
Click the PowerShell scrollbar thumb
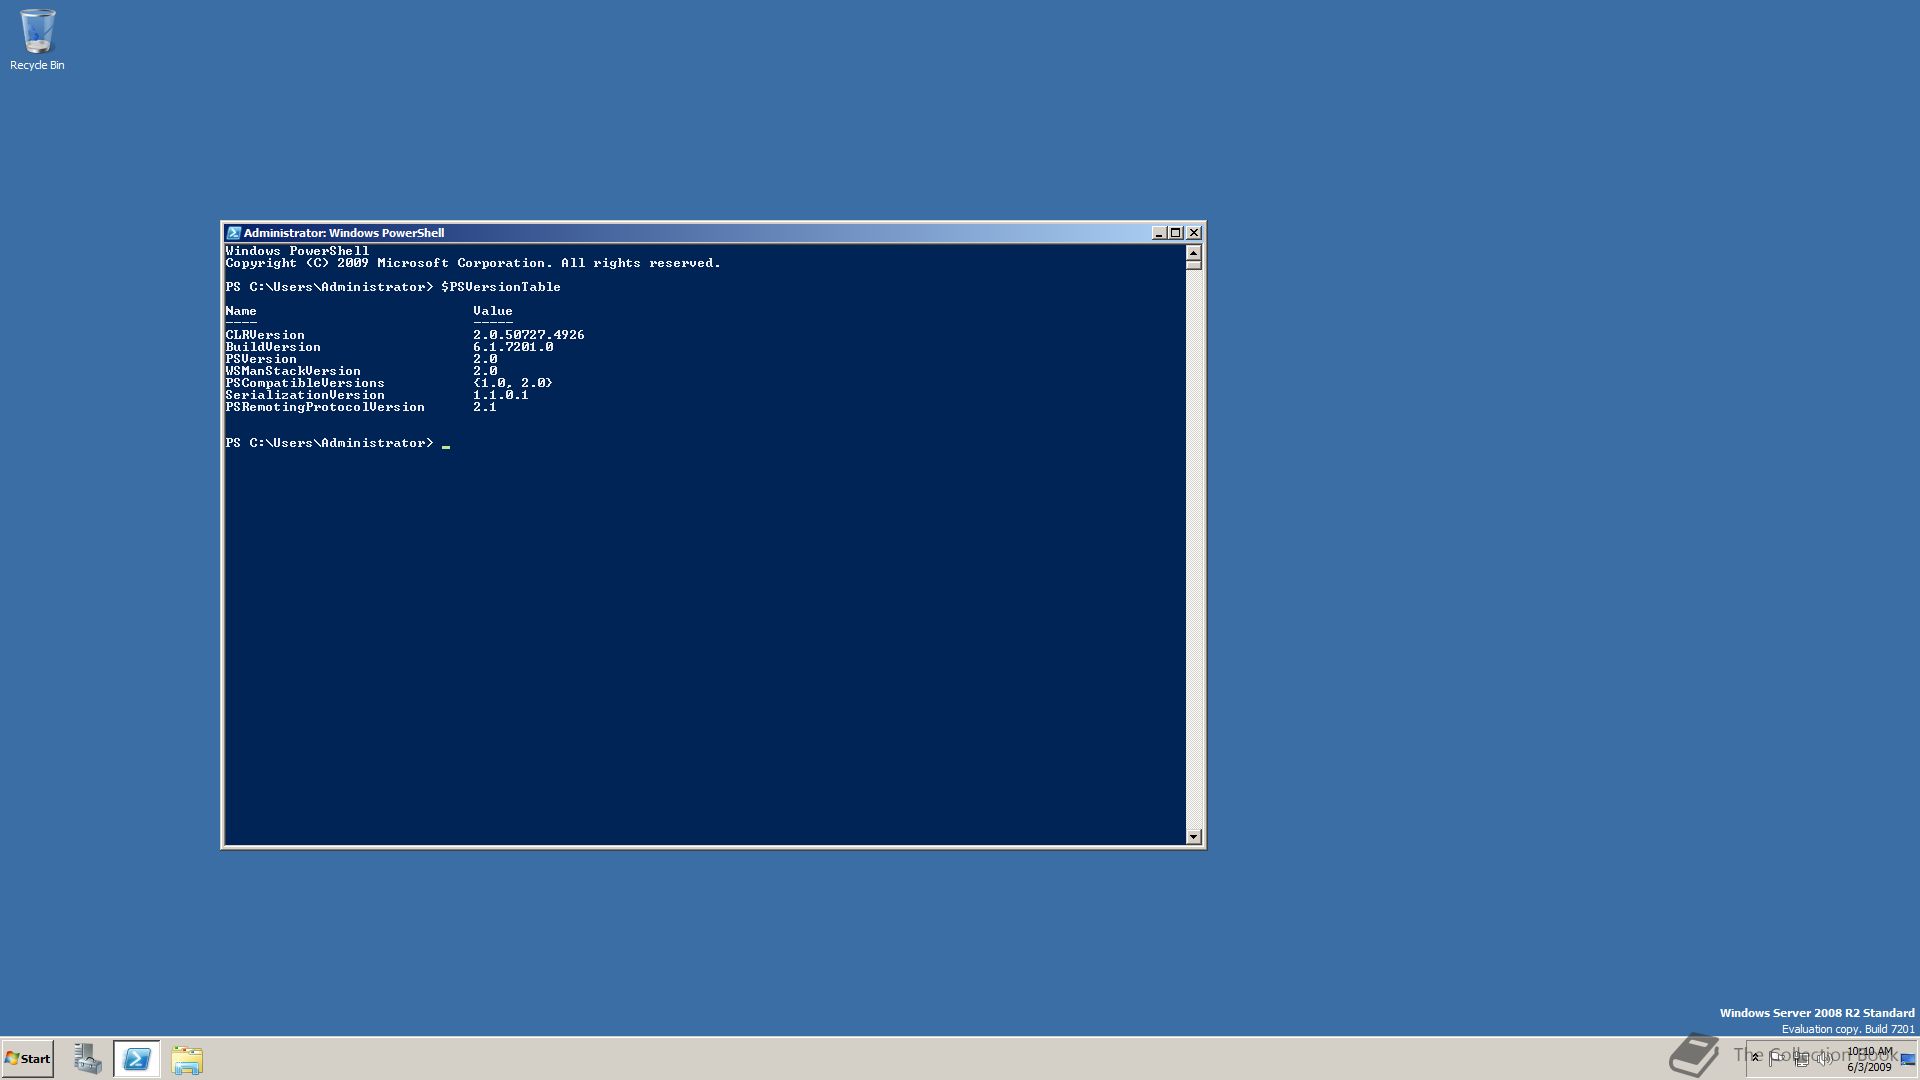click(1193, 265)
